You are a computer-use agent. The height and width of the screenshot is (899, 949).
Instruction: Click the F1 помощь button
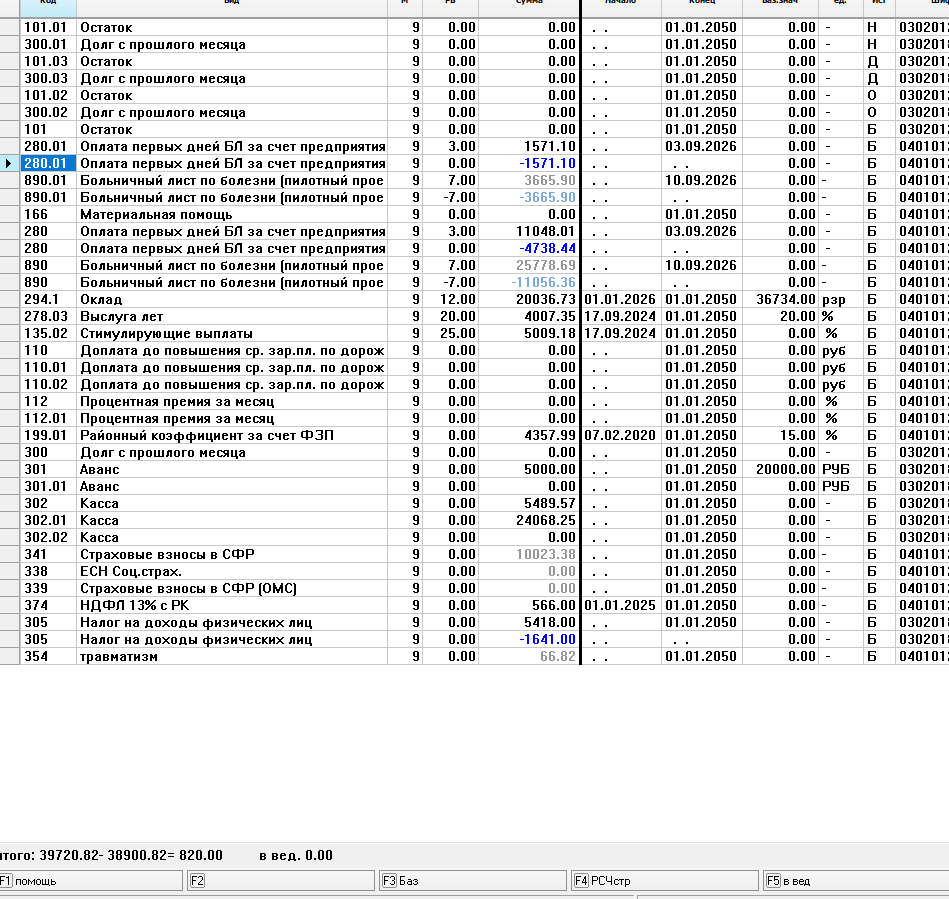click(91, 881)
